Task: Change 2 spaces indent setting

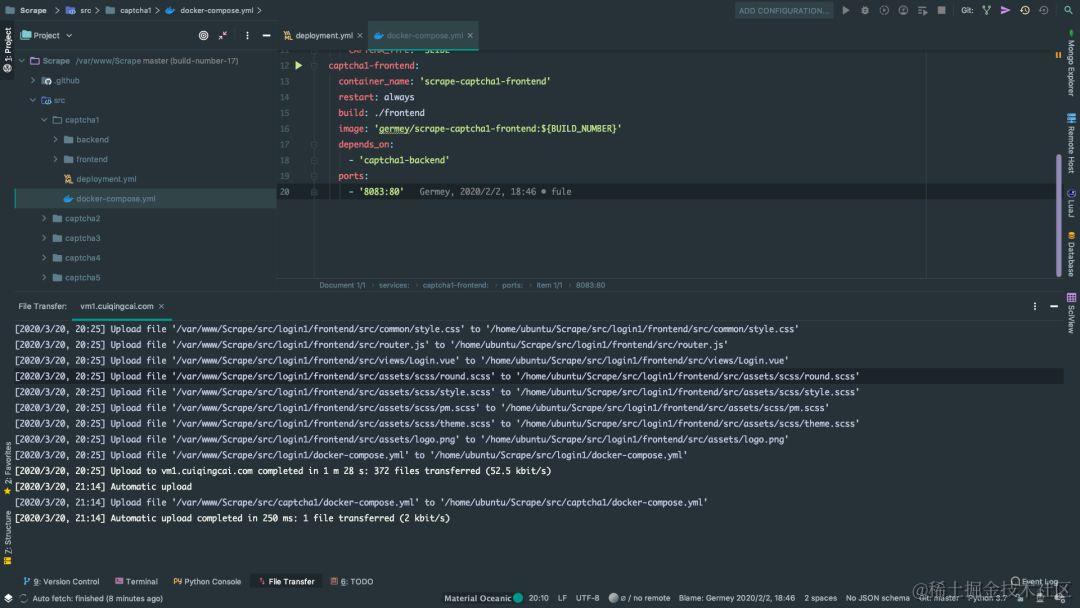Action: pos(820,598)
